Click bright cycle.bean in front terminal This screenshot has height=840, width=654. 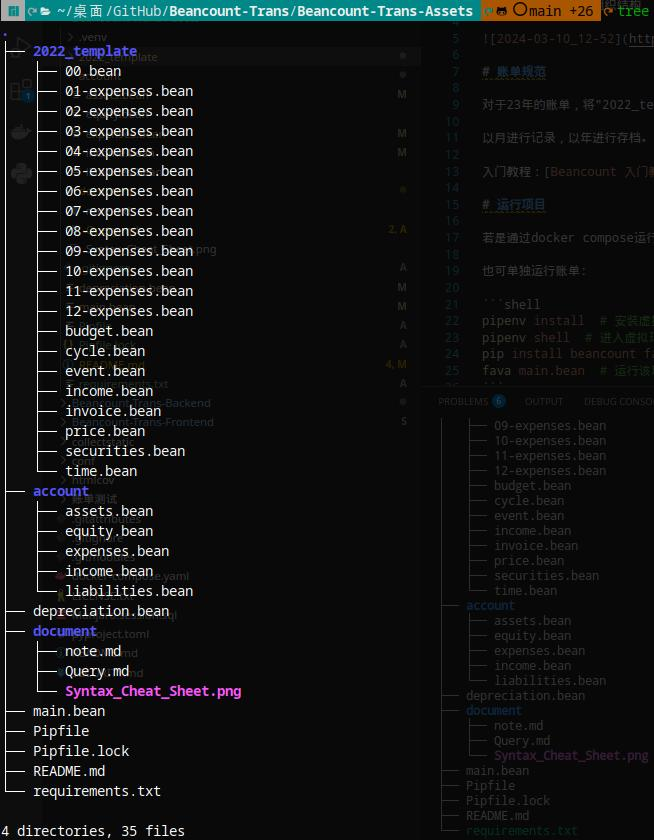[x=105, y=351]
